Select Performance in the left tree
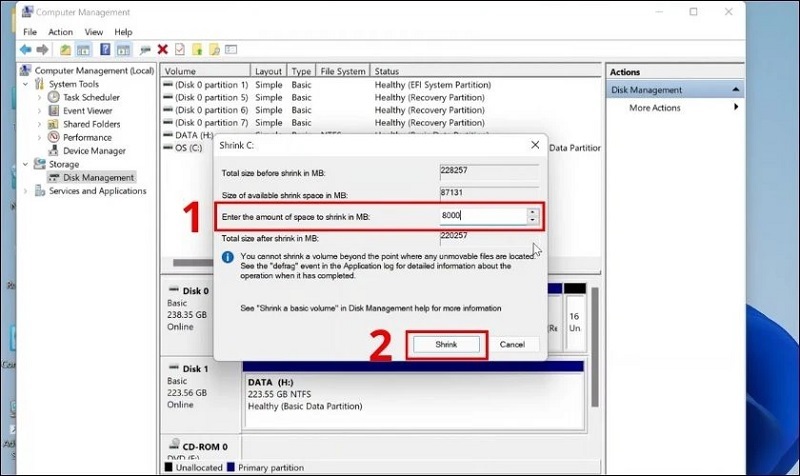Image resolution: width=800 pixels, height=476 pixels. click(87, 137)
